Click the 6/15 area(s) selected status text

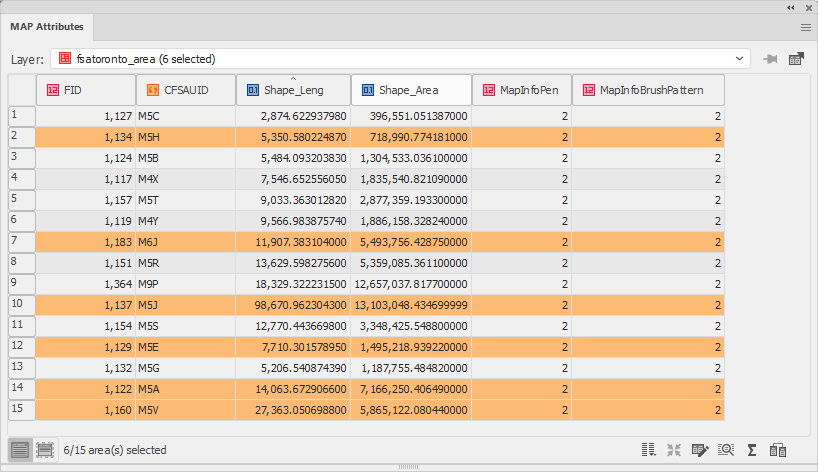tap(115, 450)
